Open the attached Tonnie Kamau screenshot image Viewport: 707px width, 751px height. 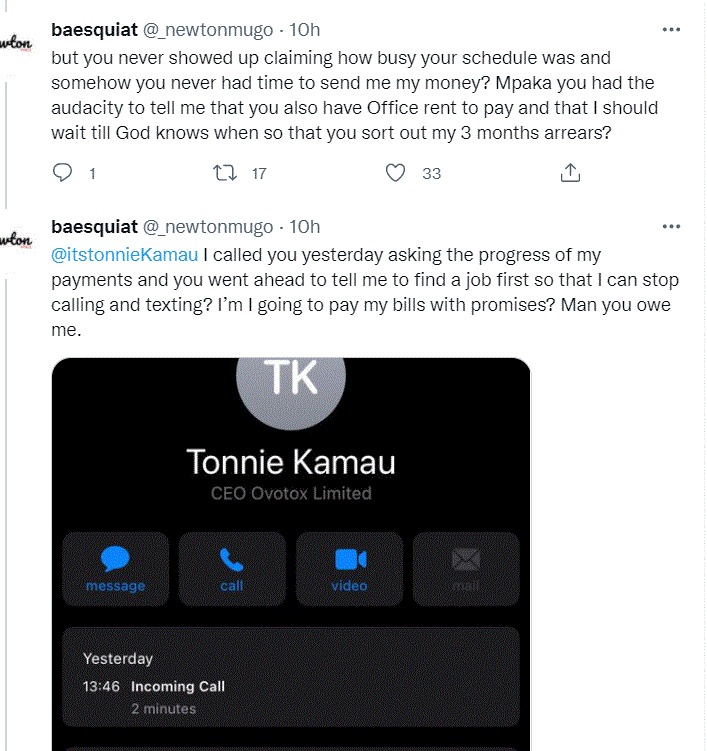coord(291,554)
